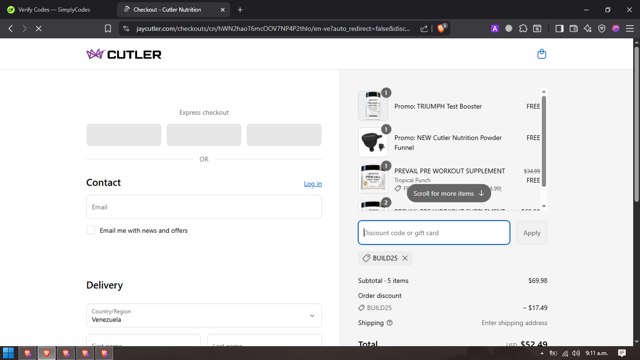Click the Cutler logo in header
The image size is (640, 360).
pyautogui.click(x=124, y=54)
